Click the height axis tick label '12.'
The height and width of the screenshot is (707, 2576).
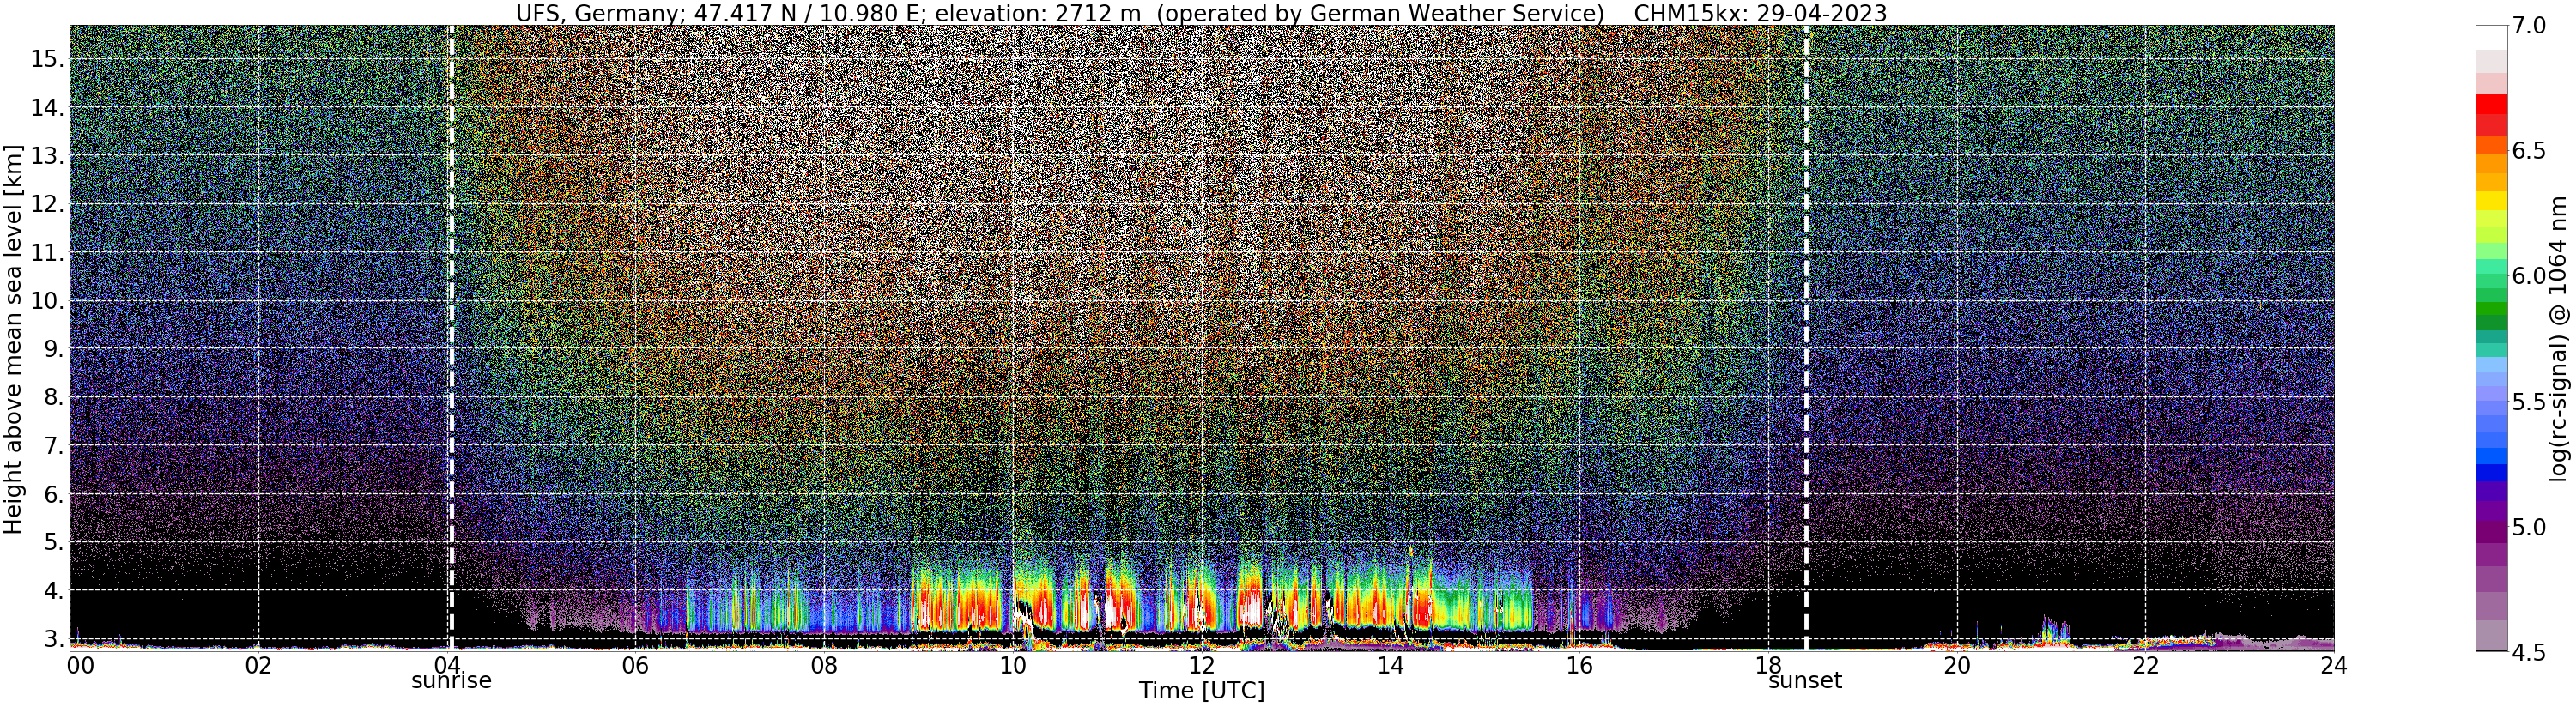pos(47,204)
